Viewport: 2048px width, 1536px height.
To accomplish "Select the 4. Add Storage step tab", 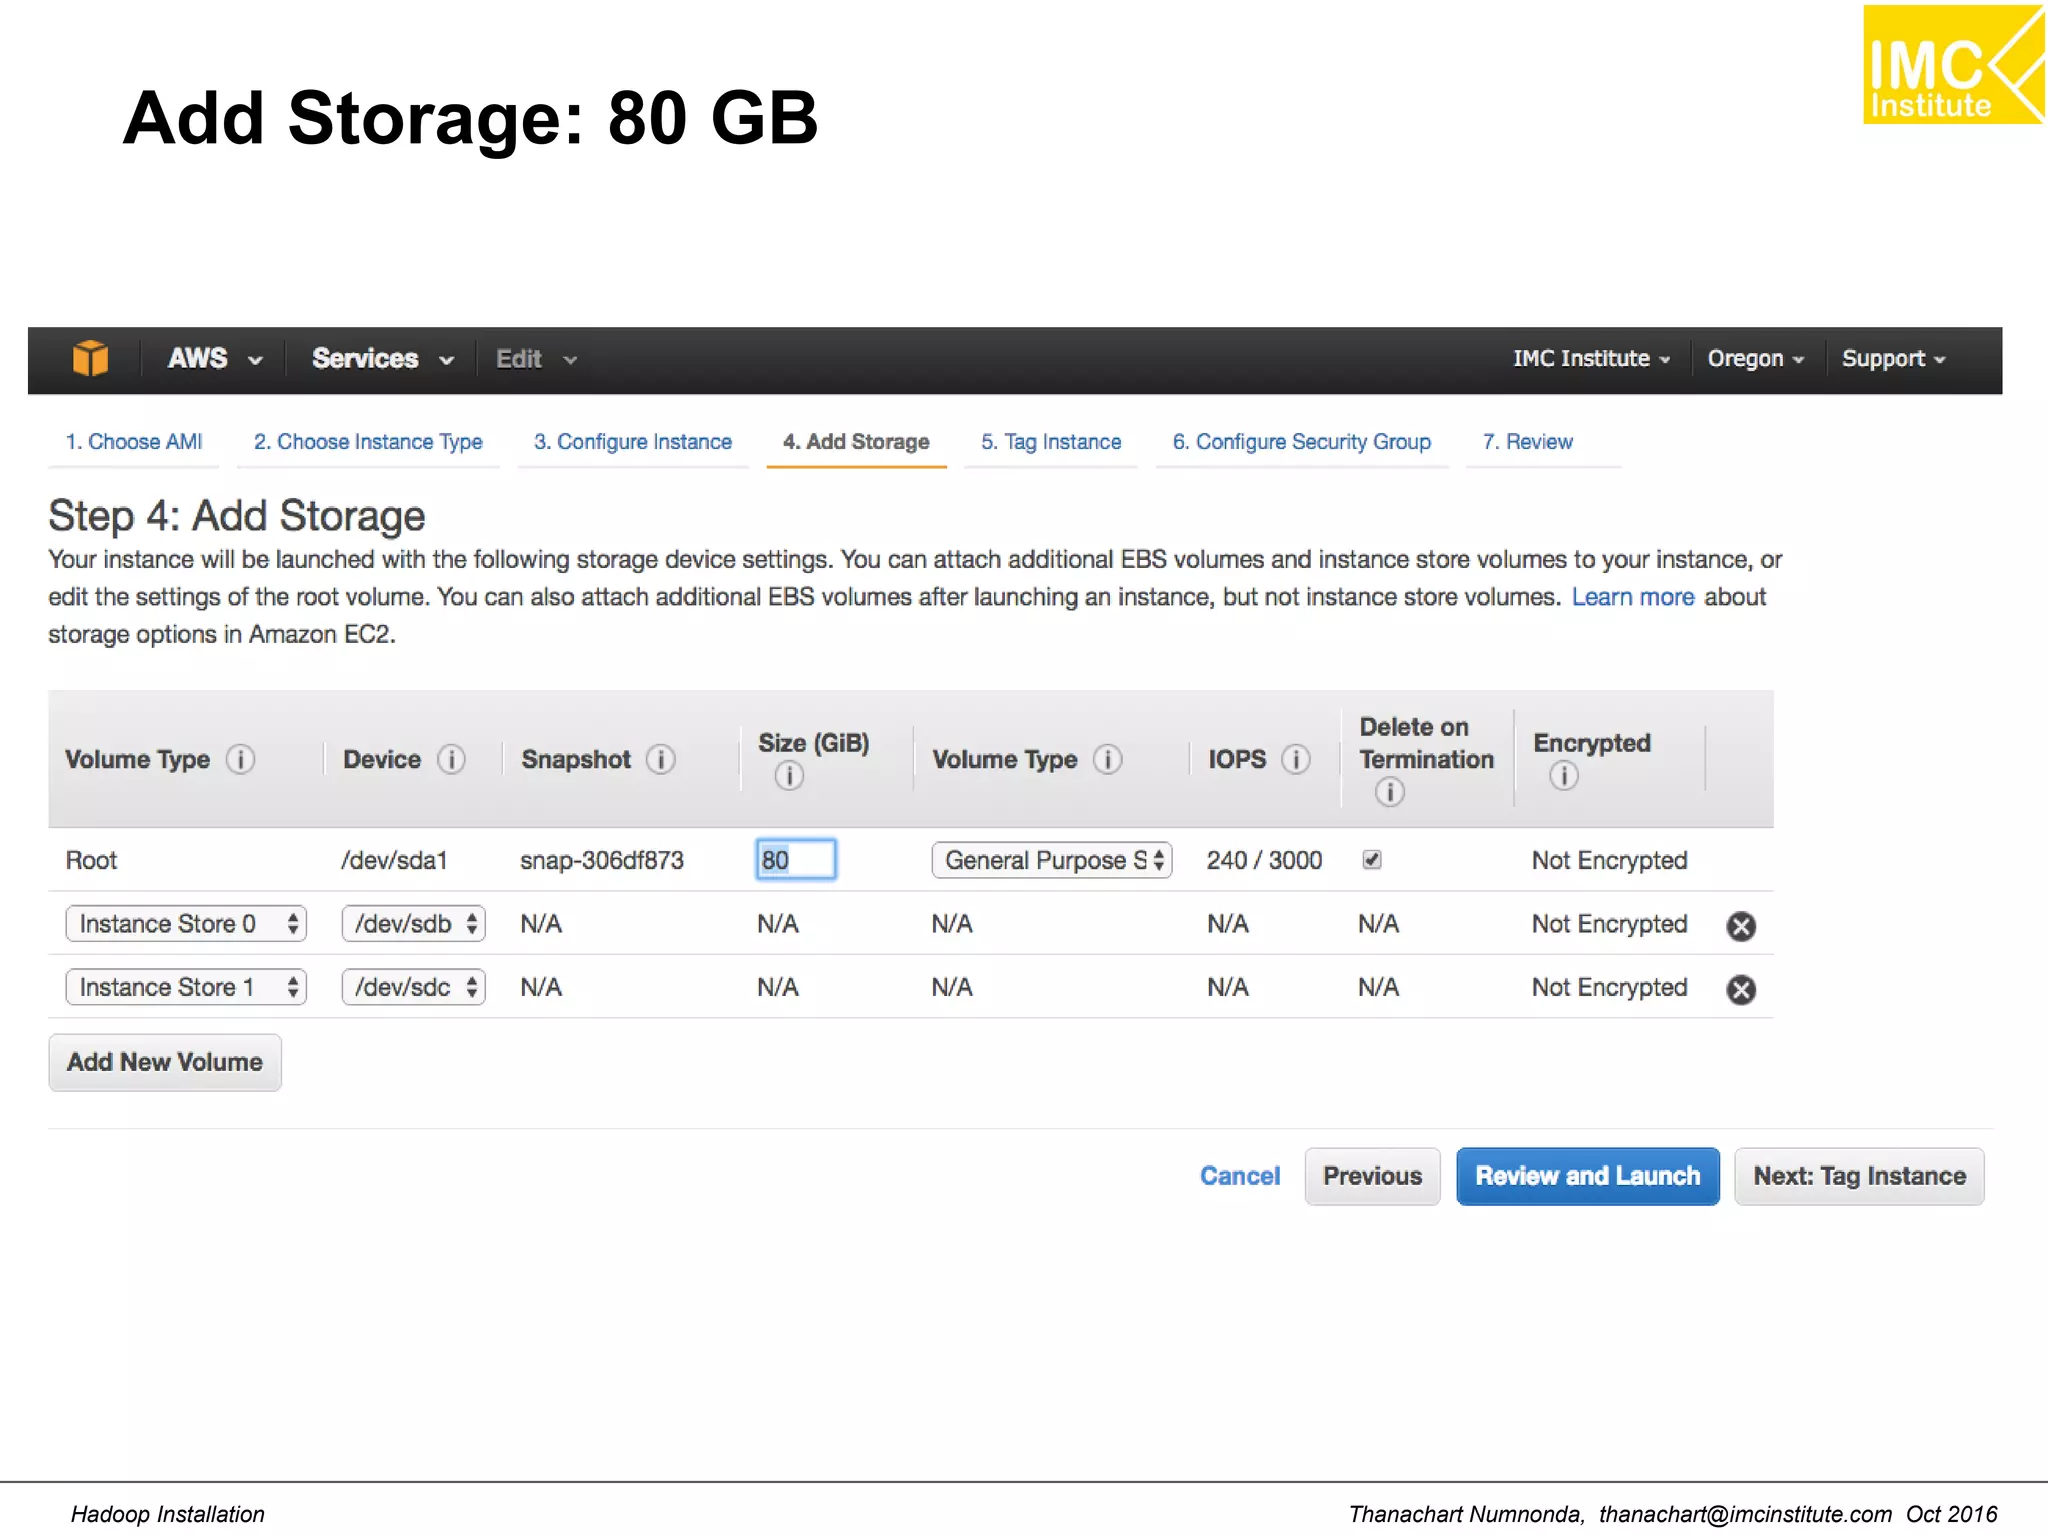I will tap(856, 441).
